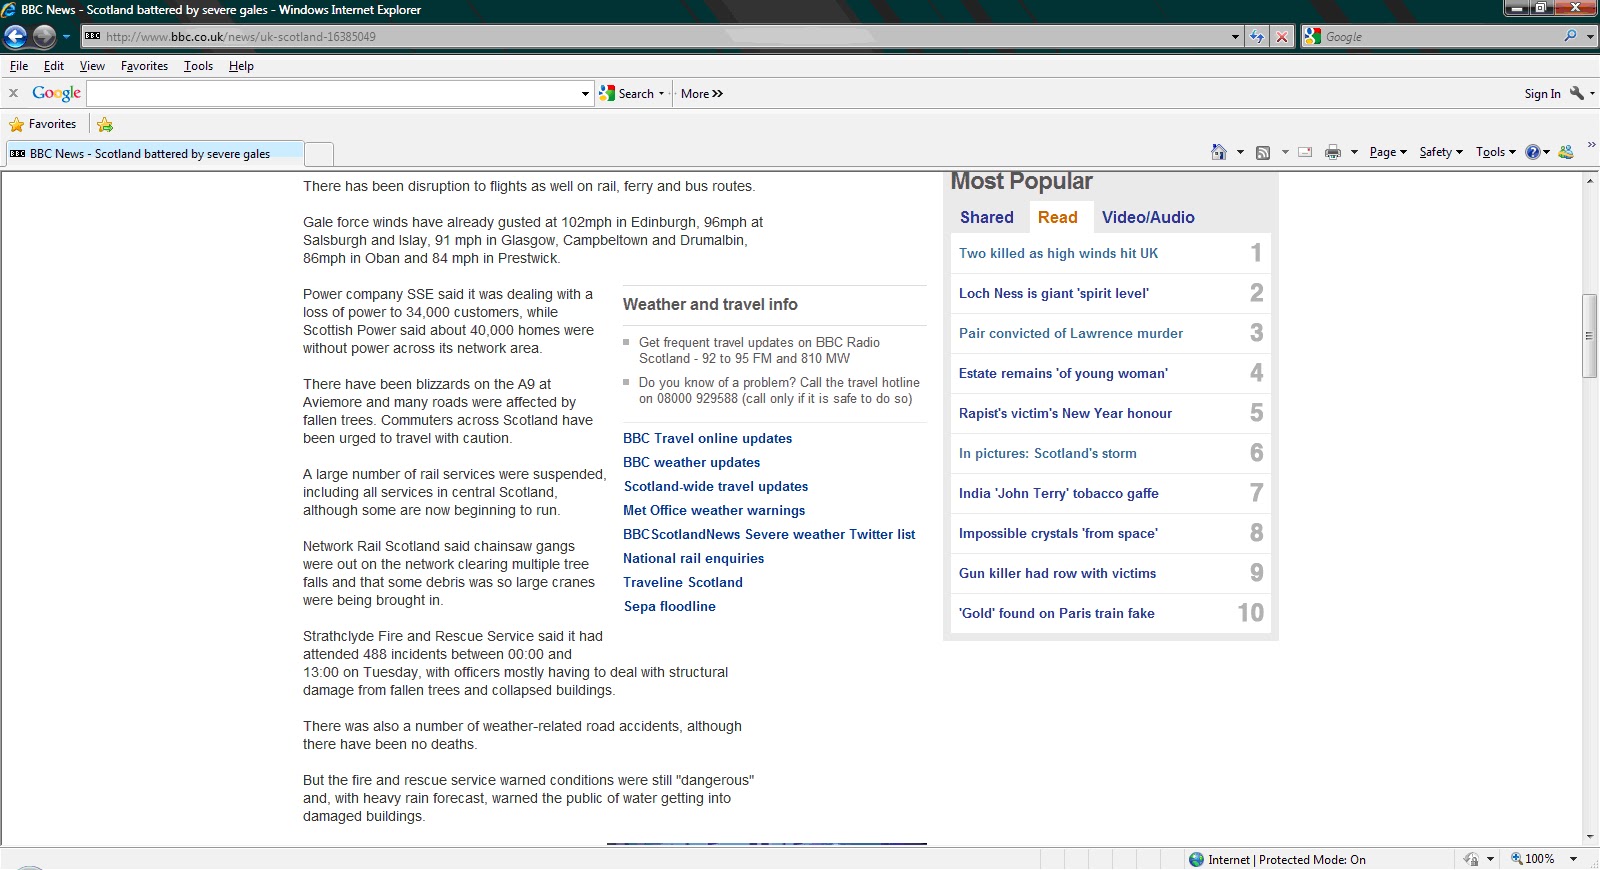
Task: Click the browser Forward arrow button
Action: coord(44,37)
